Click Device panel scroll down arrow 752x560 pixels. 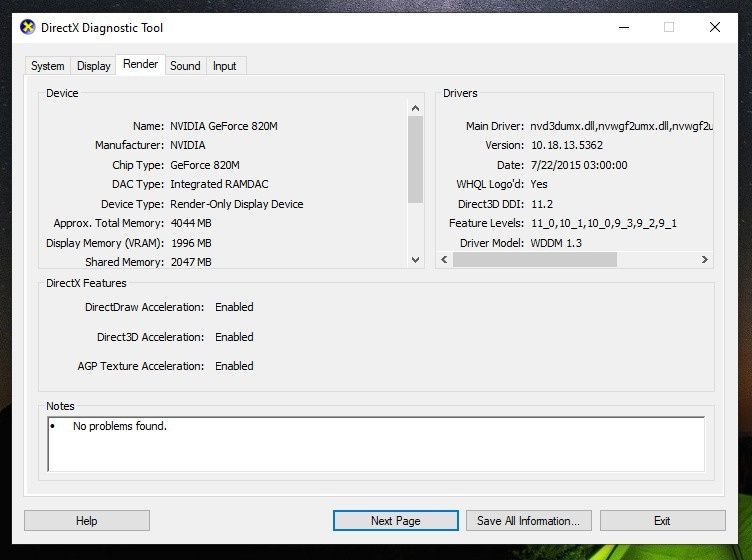click(x=415, y=259)
